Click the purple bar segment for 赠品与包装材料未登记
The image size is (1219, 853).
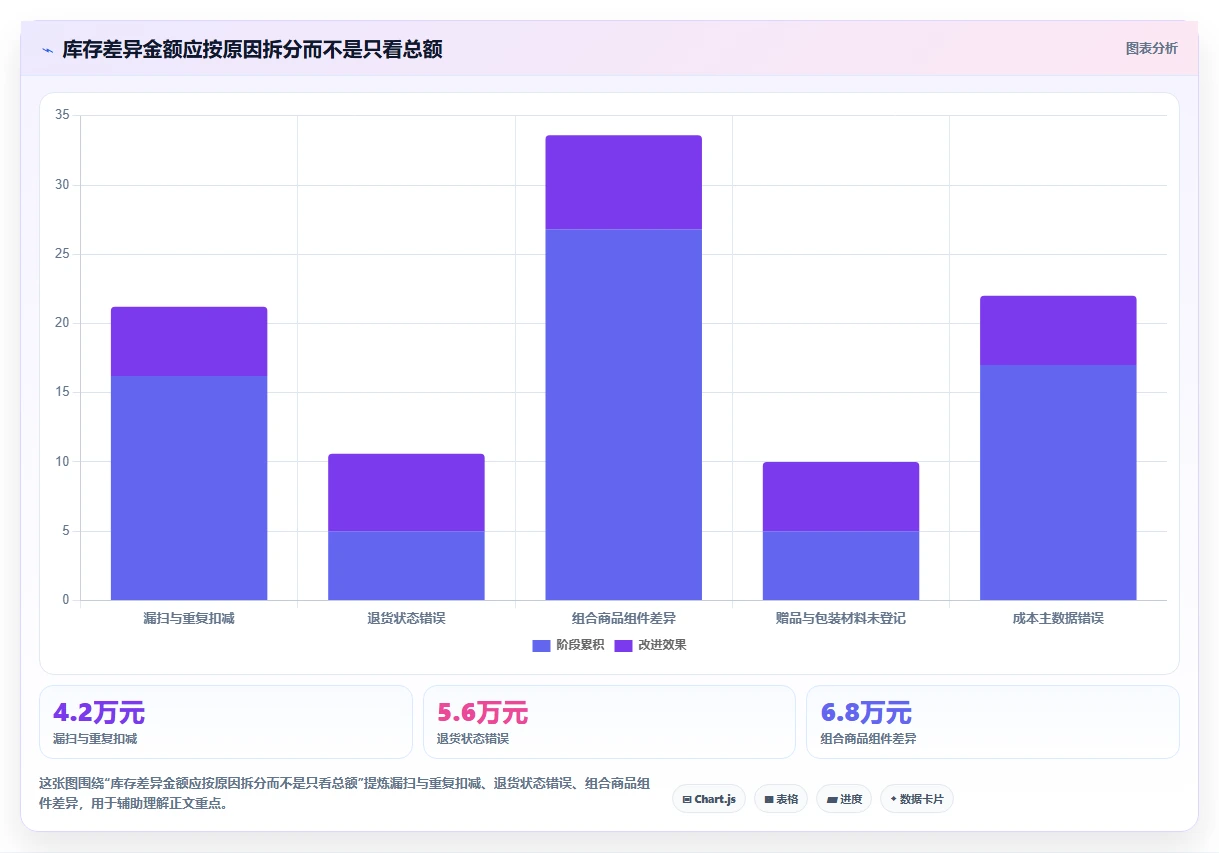pos(841,496)
